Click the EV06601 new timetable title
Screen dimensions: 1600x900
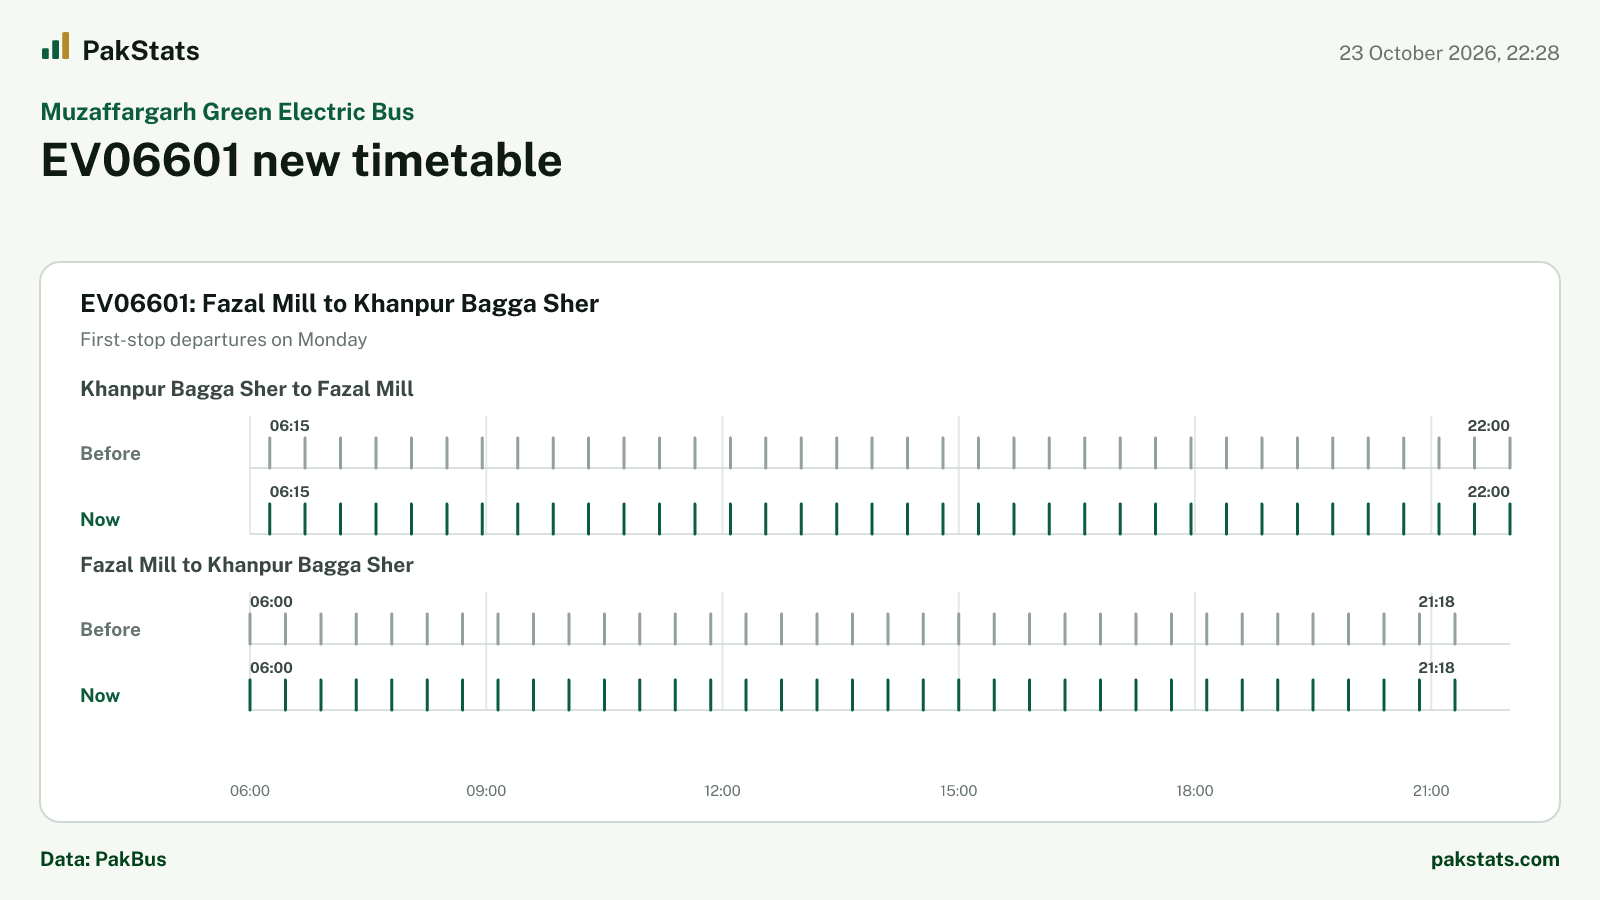coord(301,160)
